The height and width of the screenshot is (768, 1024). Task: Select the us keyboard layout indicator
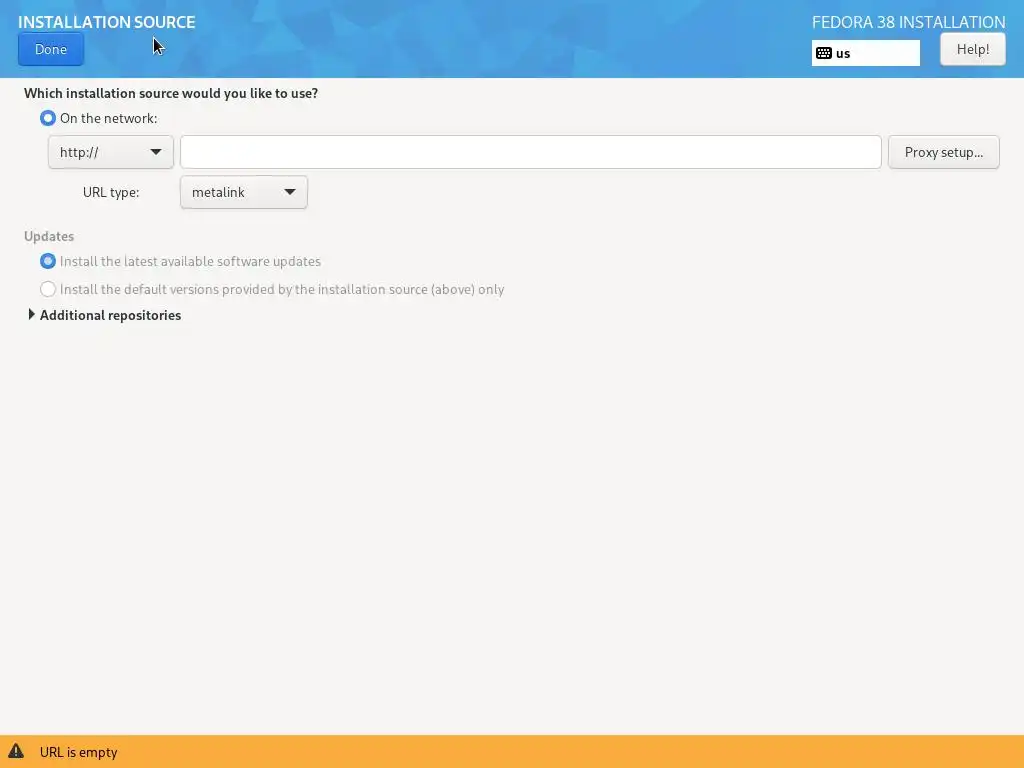865,54
